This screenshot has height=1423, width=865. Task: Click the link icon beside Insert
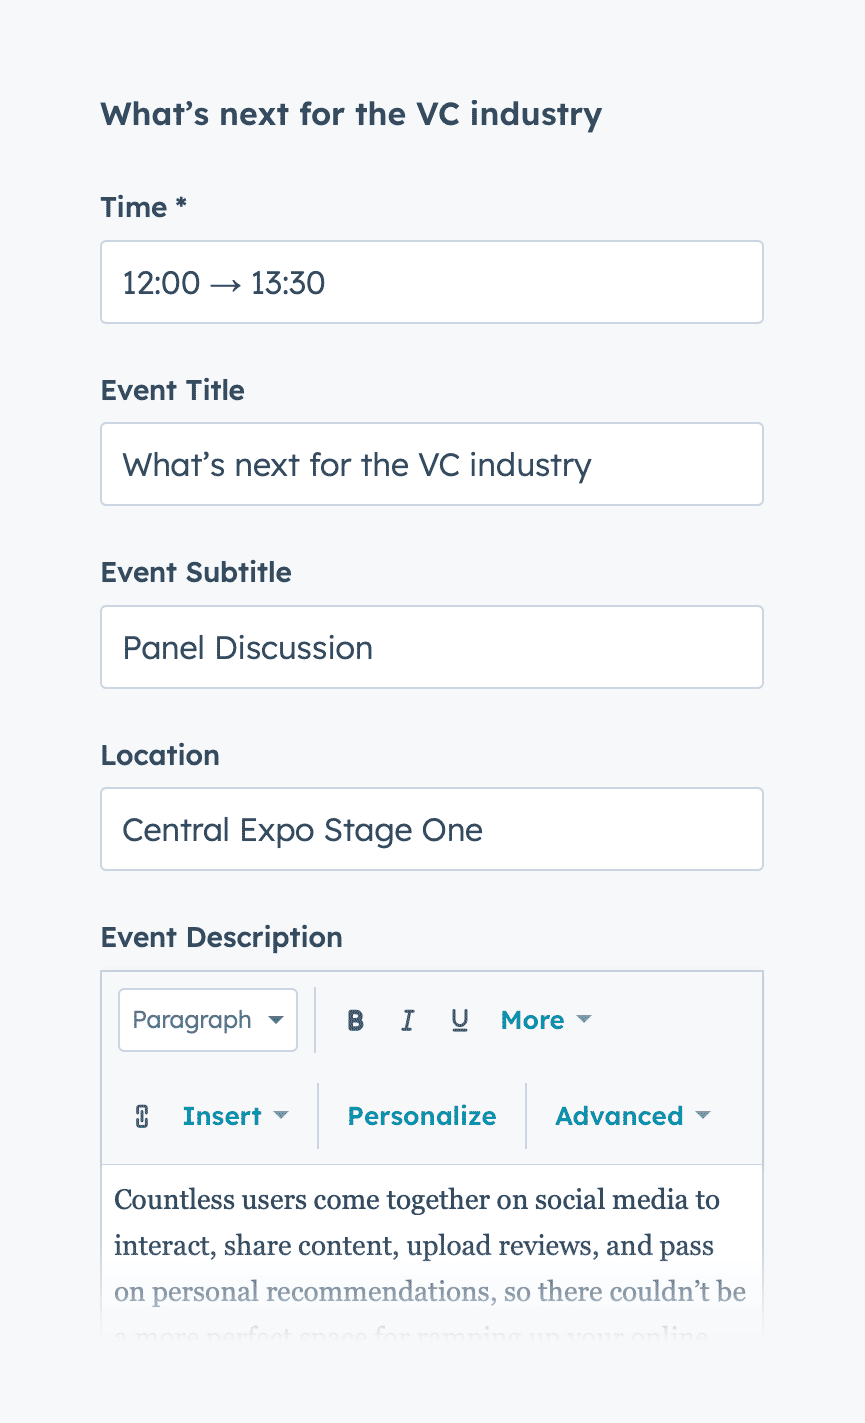click(142, 1116)
